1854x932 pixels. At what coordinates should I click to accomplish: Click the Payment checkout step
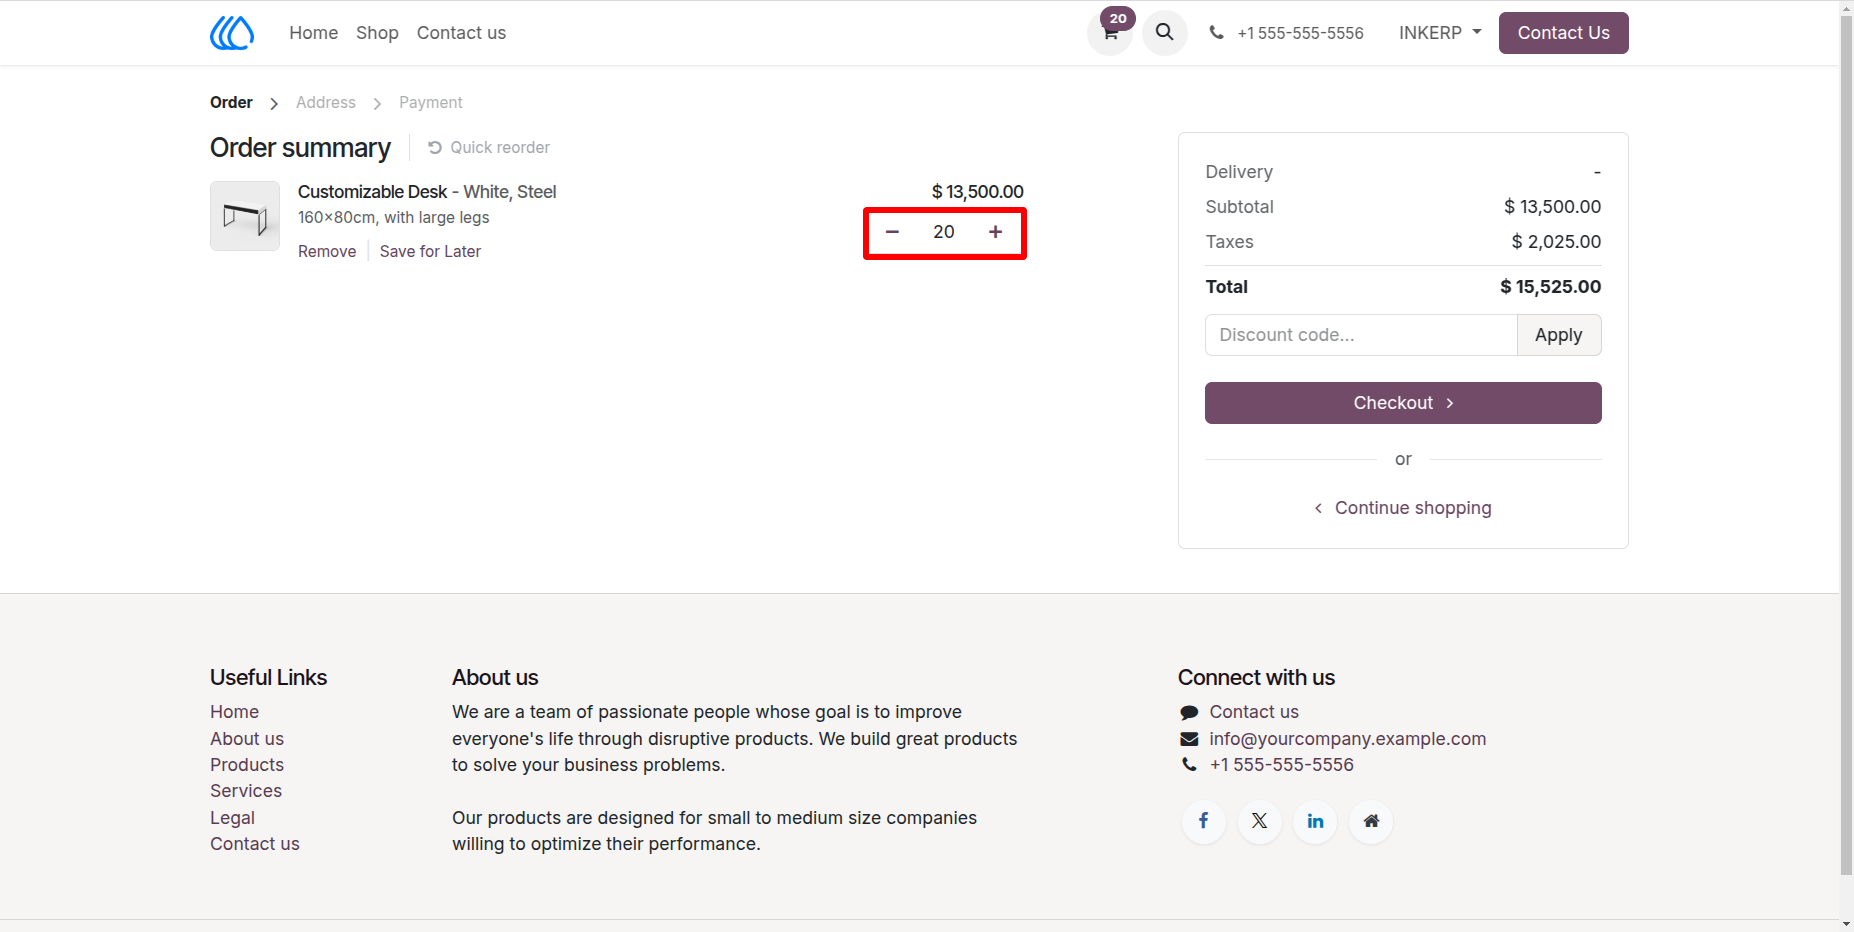(x=431, y=102)
